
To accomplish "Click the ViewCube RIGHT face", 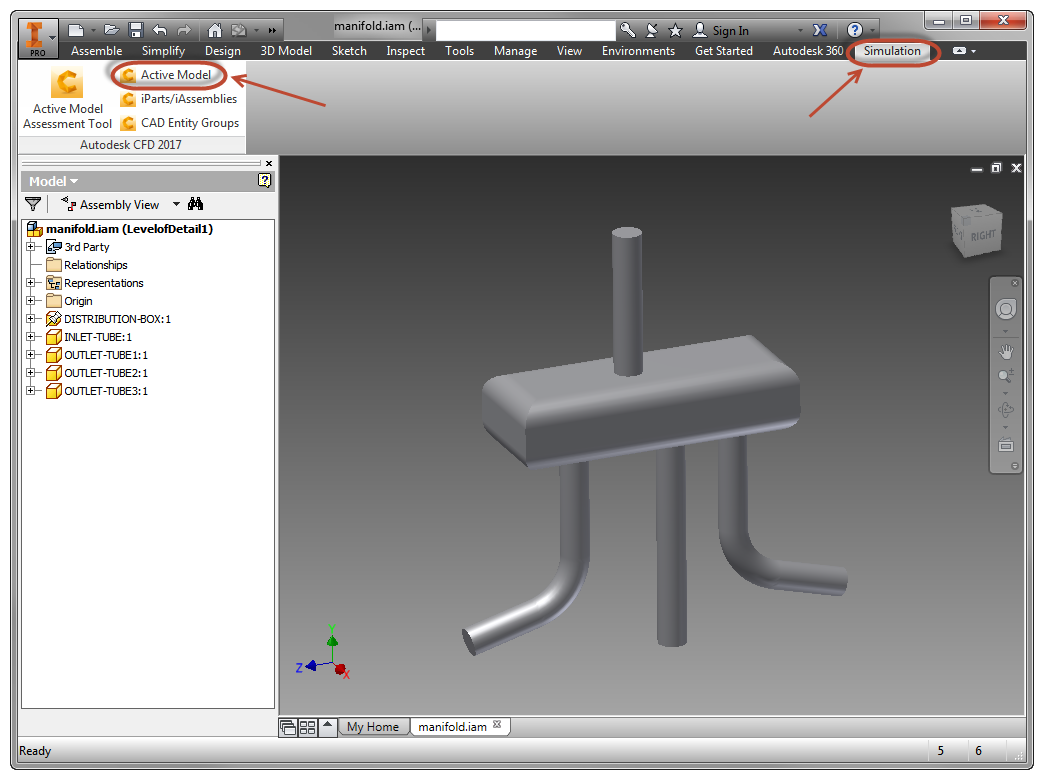I will (x=981, y=236).
